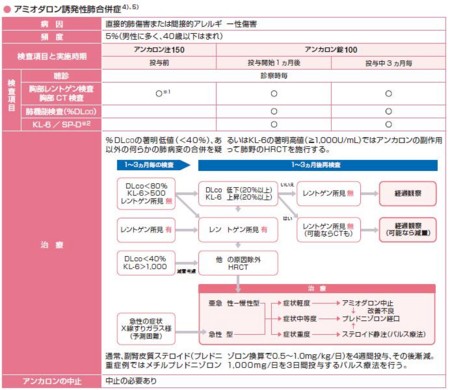This screenshot has width=450, height=390.
Task: Click the box DLco 低下(20%以上) KL-6 上昇
Action: [238, 193]
